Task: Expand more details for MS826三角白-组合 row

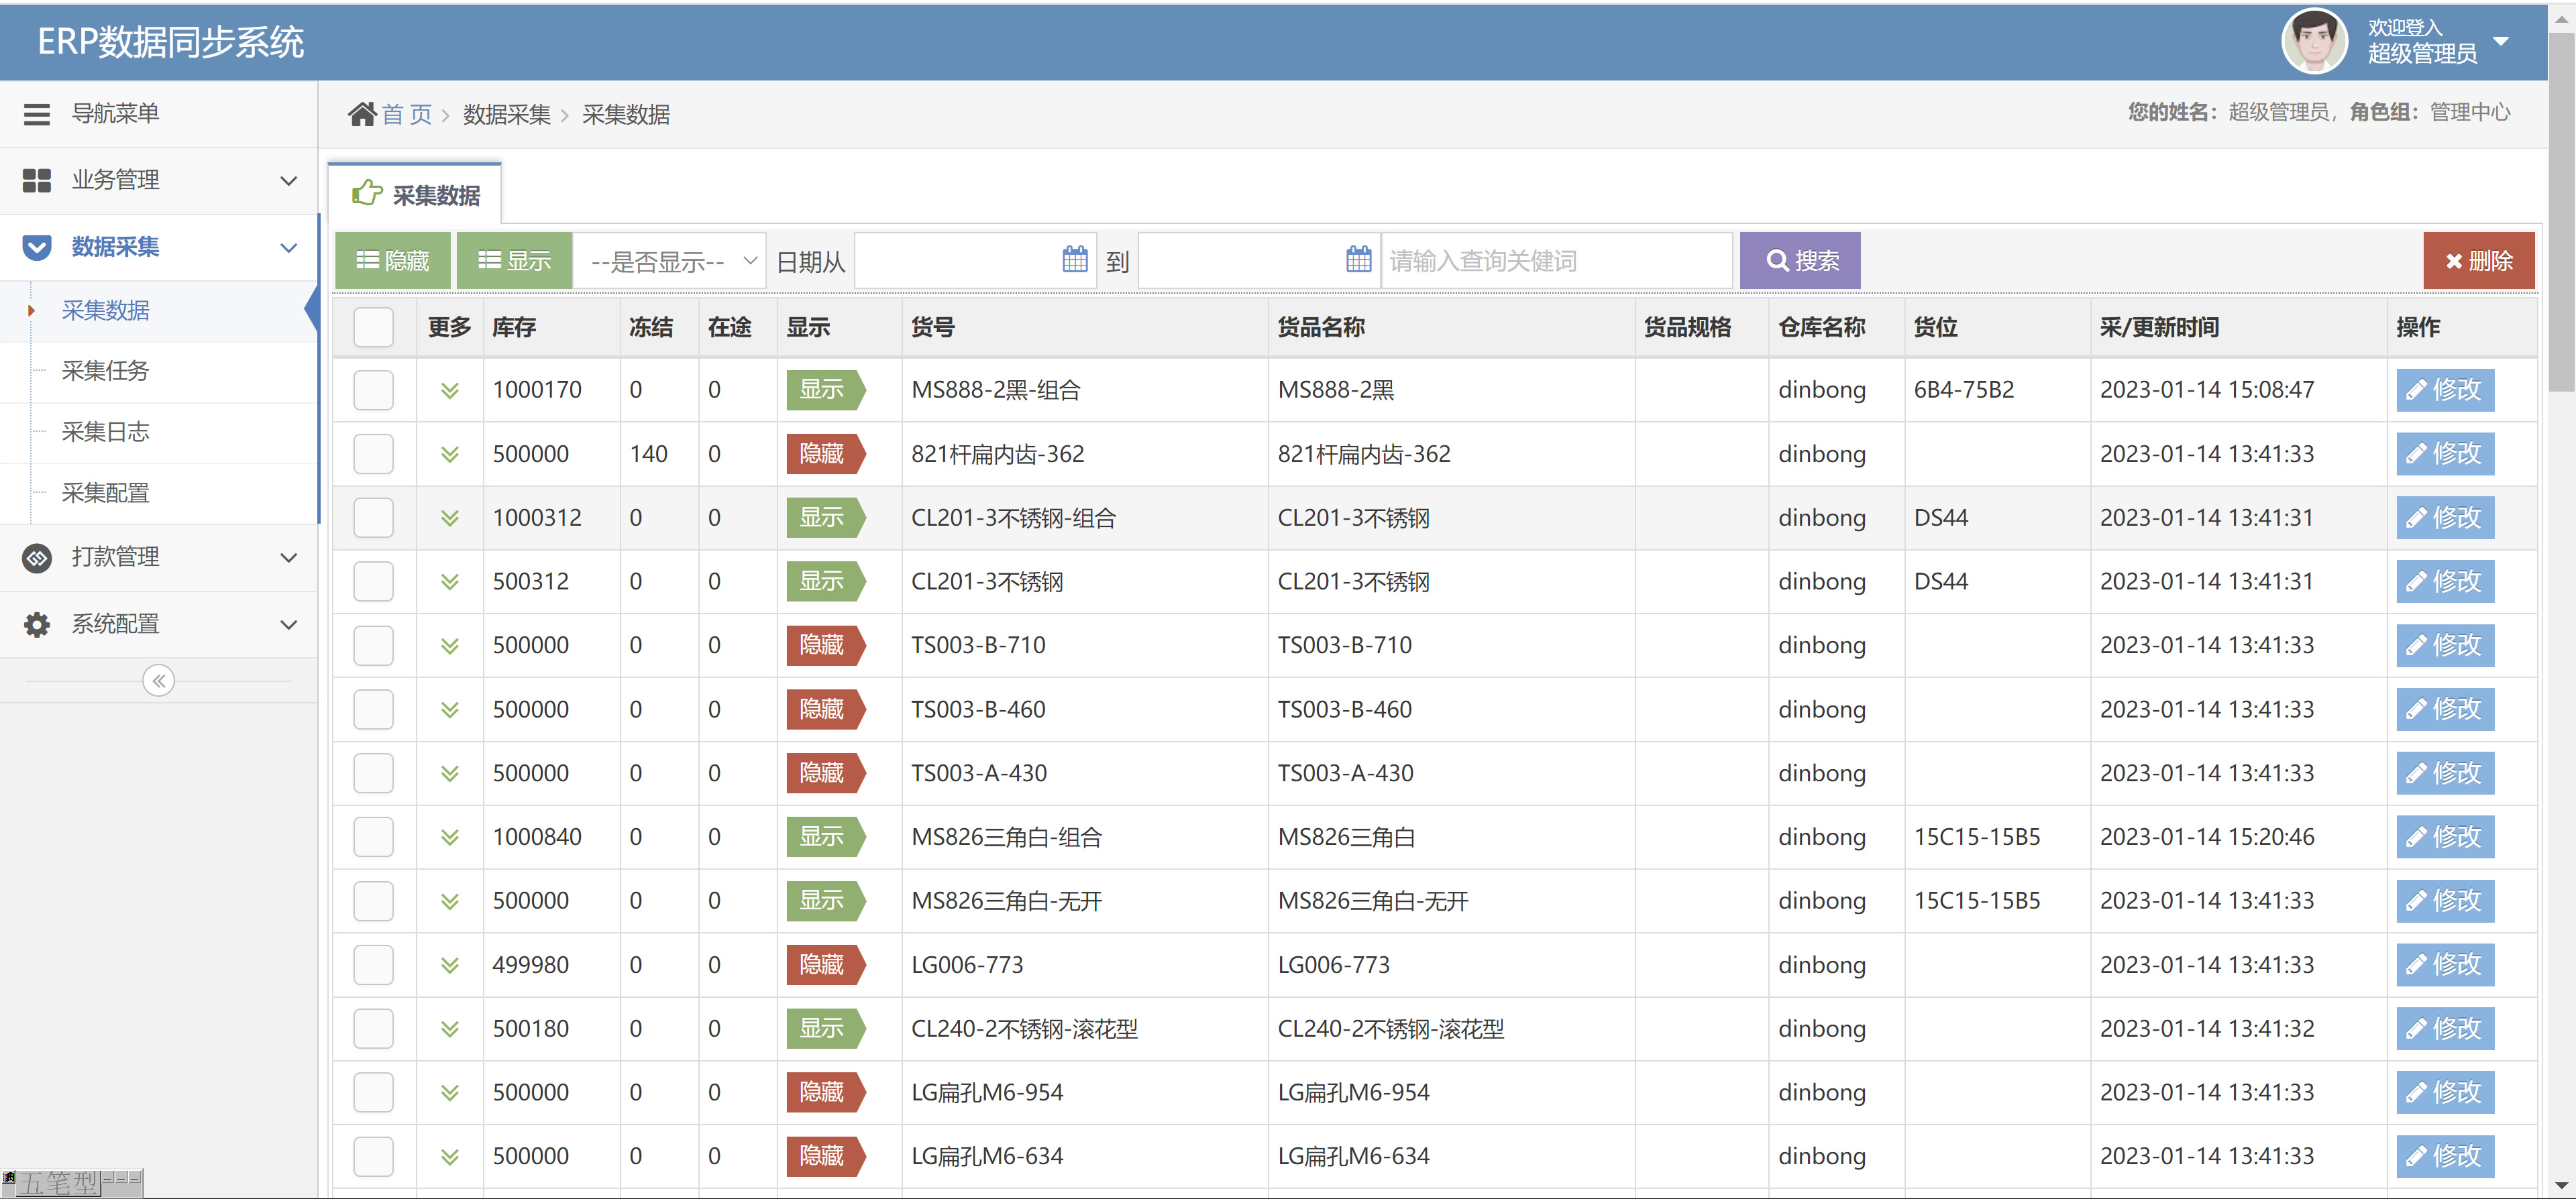Action: (450, 838)
